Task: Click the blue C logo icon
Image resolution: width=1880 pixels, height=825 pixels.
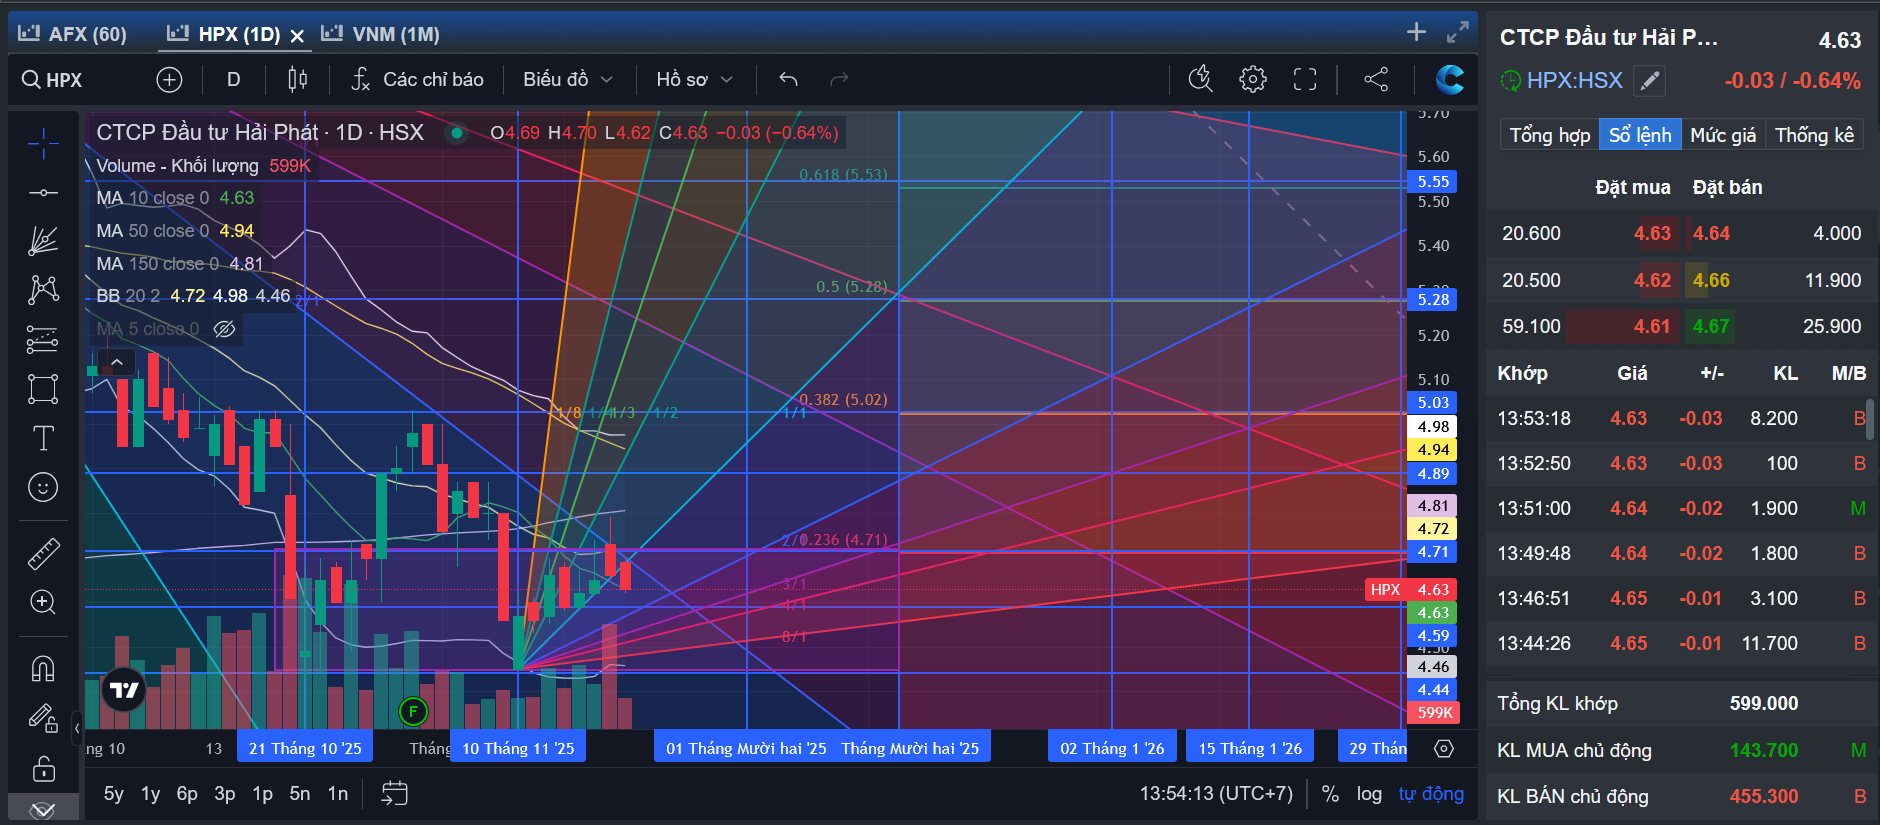Action: (x=1449, y=79)
